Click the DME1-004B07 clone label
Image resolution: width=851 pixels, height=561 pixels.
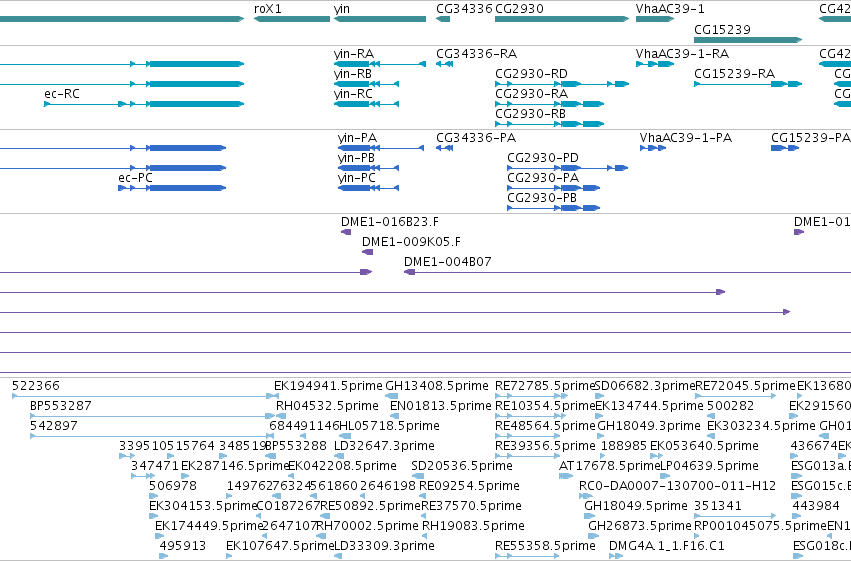448,262
